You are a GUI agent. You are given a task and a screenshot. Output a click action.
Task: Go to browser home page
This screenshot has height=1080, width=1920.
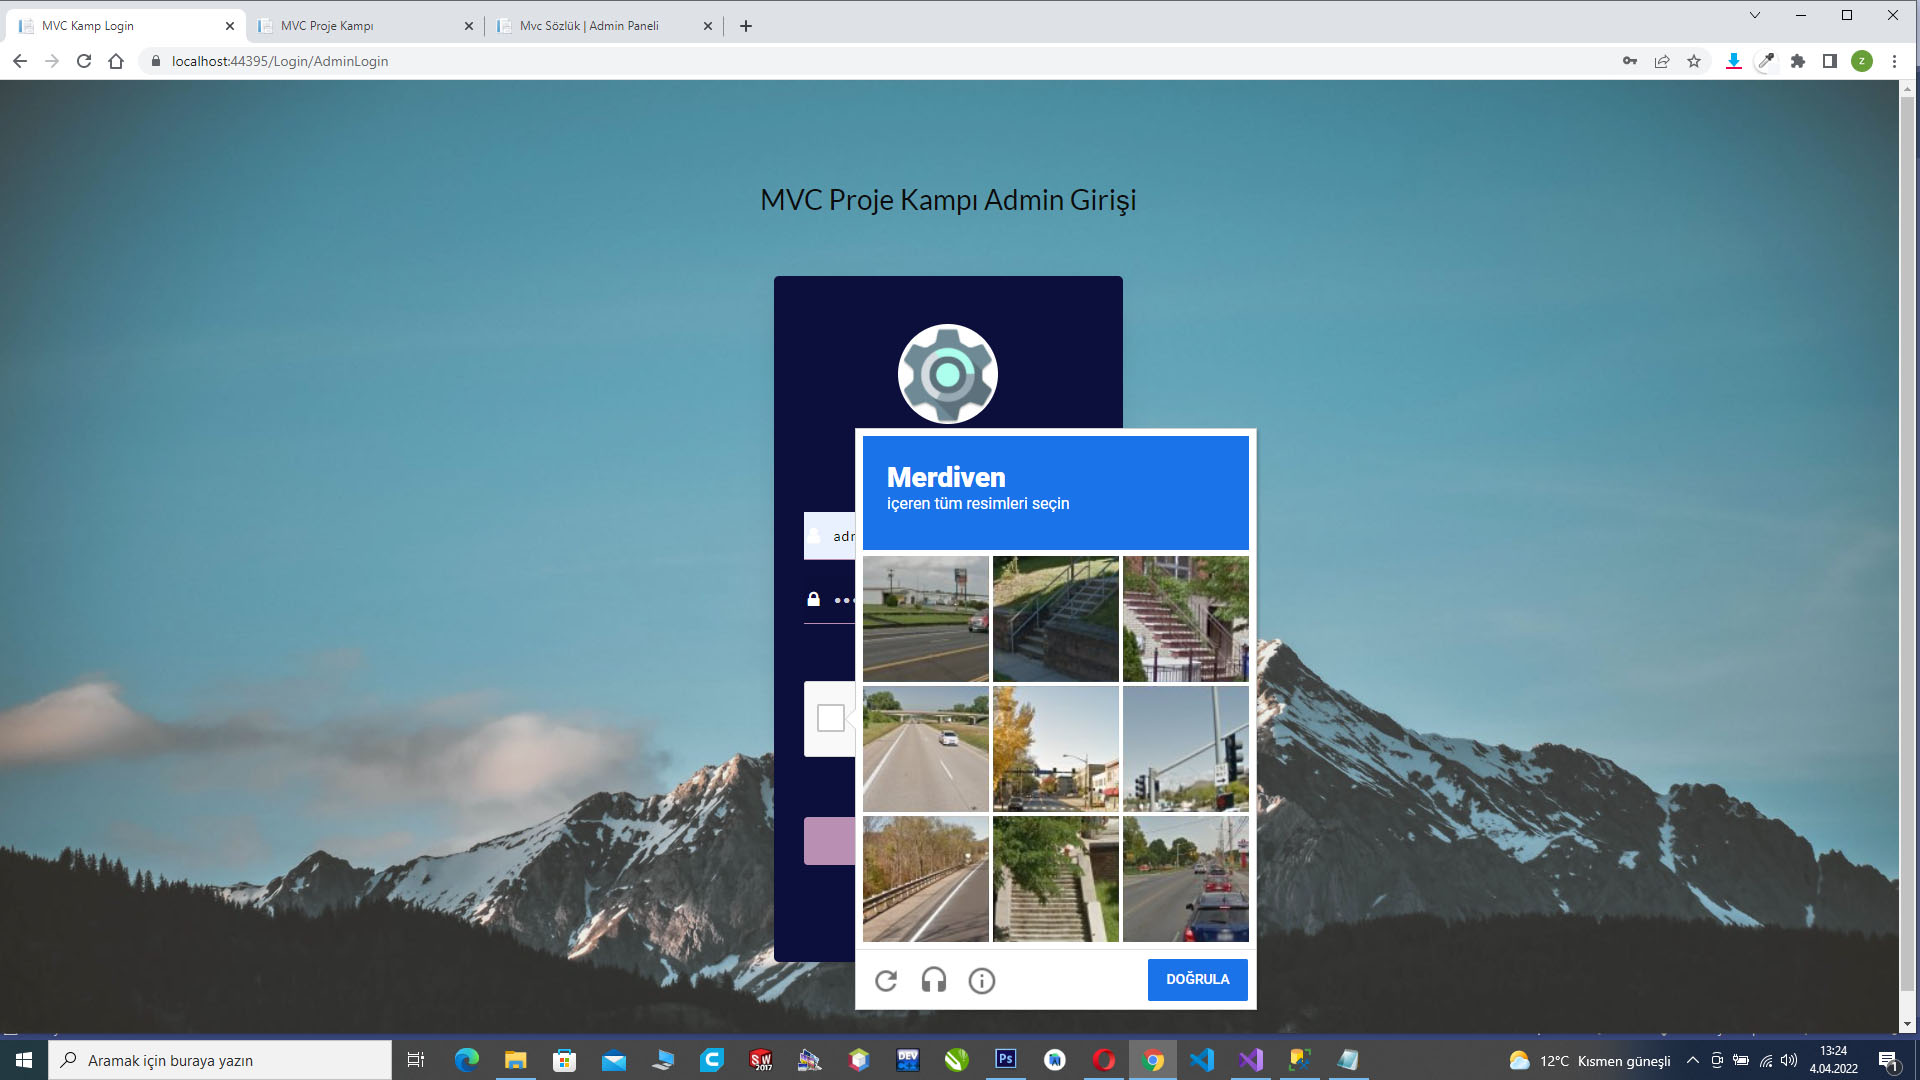pos(116,61)
